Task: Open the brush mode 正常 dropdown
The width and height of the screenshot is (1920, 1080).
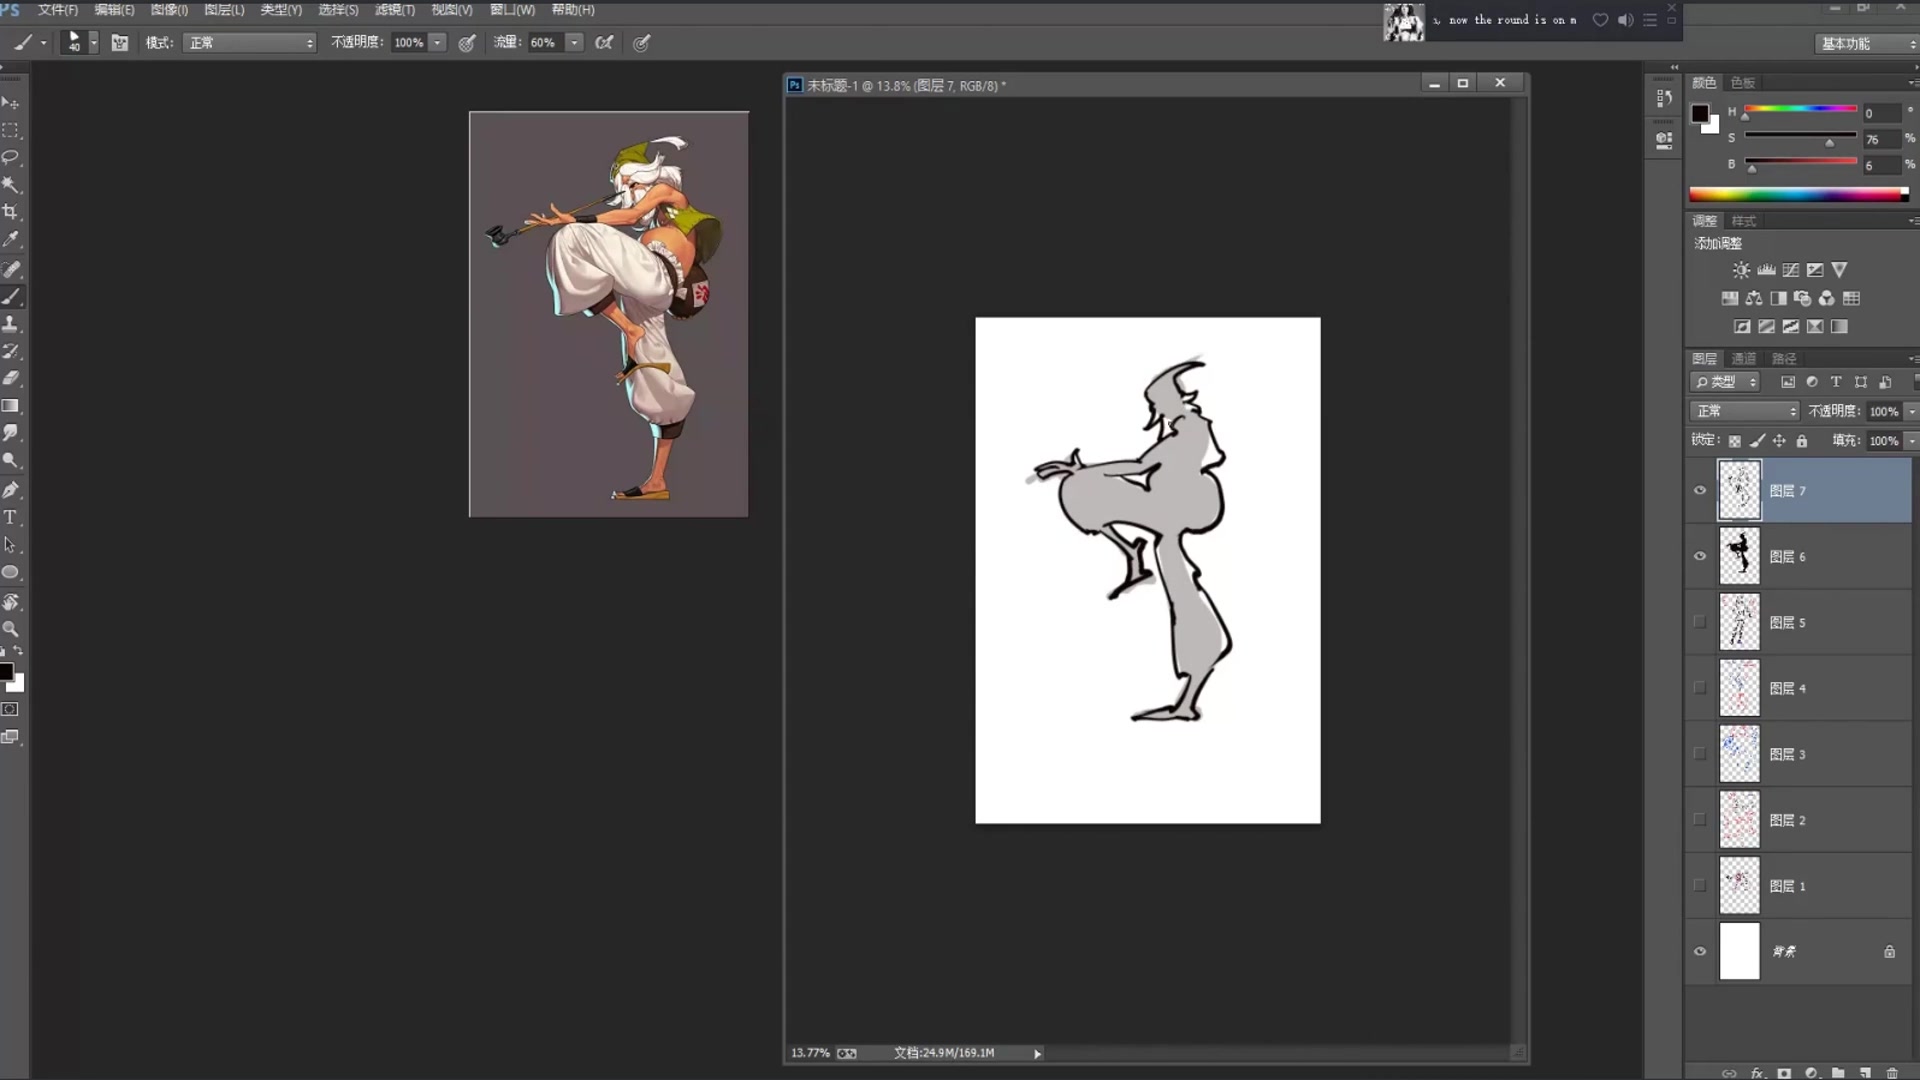Action: pos(250,43)
